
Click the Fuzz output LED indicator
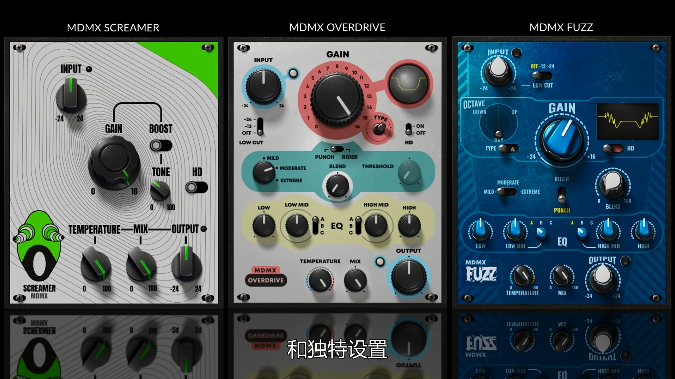pos(625,260)
